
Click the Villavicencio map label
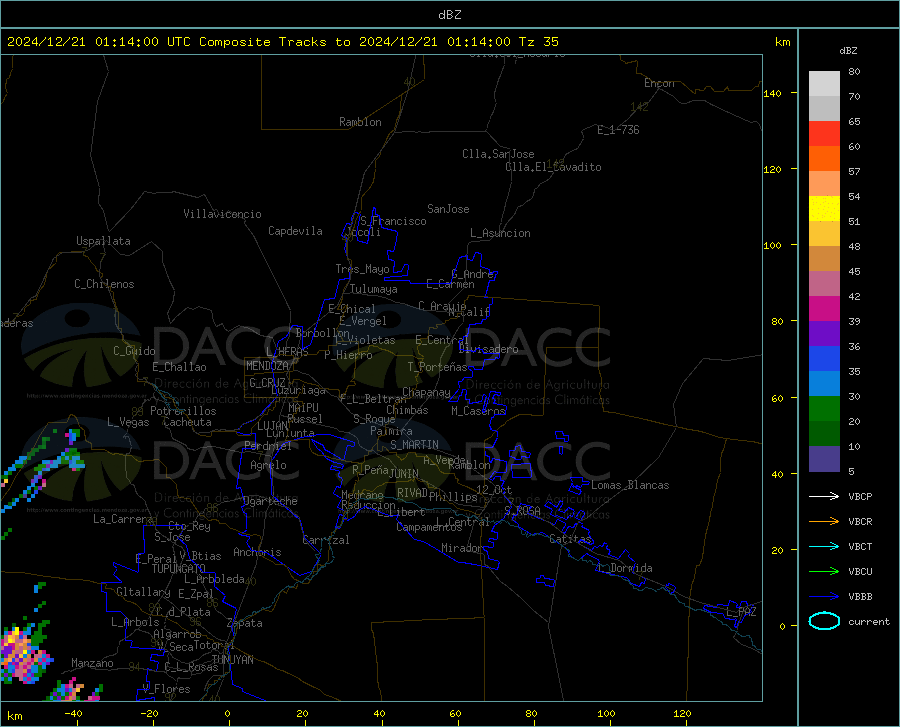click(x=222, y=214)
